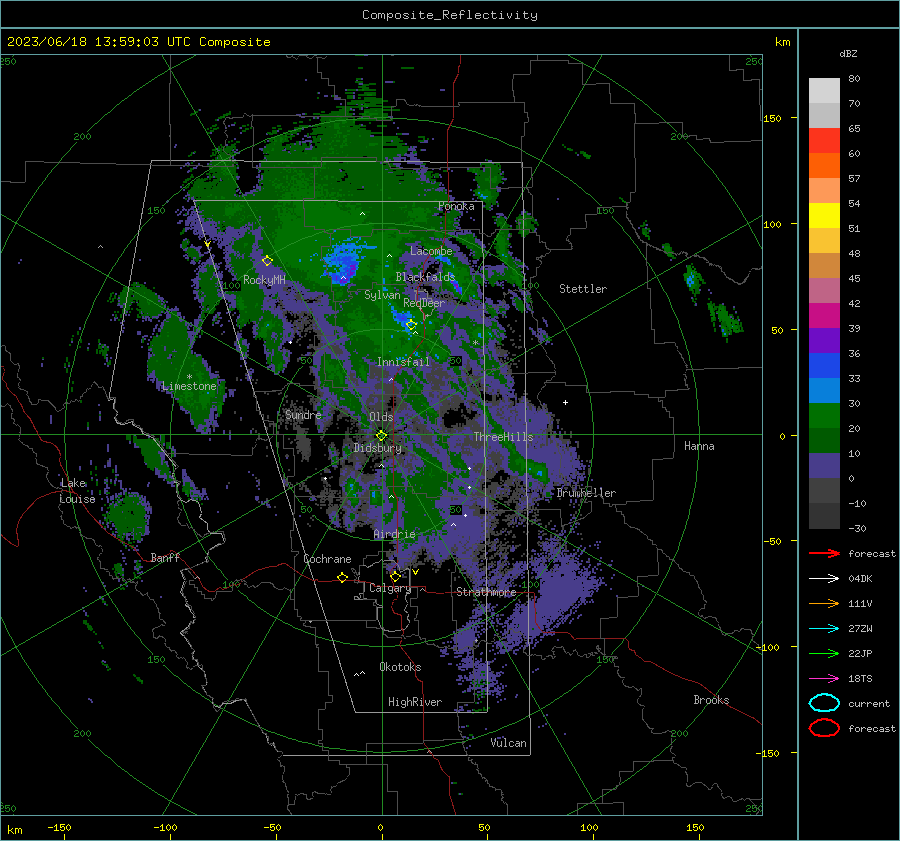Click the Innisfail city label
This screenshot has height=841, width=900.
(403, 362)
